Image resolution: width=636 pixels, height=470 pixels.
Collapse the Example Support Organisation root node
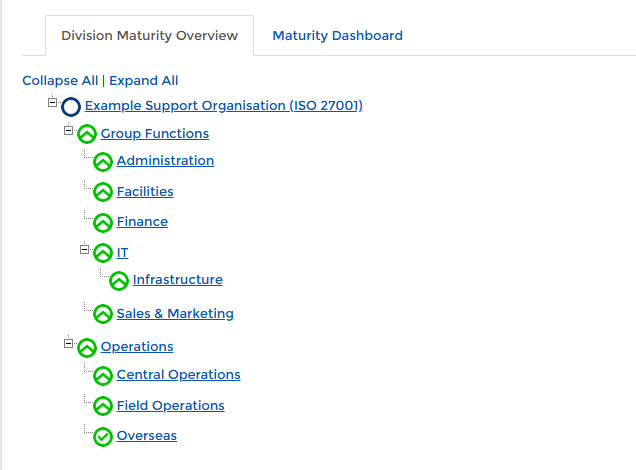coord(52,102)
